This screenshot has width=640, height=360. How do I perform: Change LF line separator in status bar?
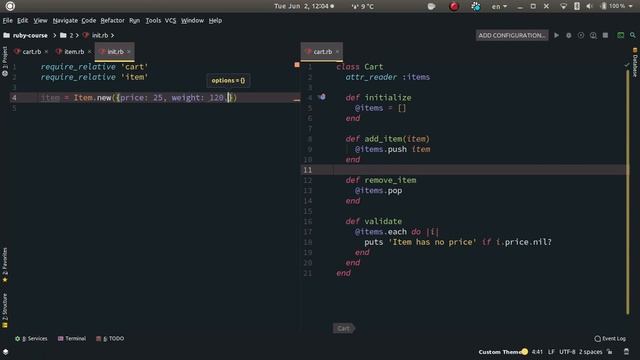coord(551,351)
